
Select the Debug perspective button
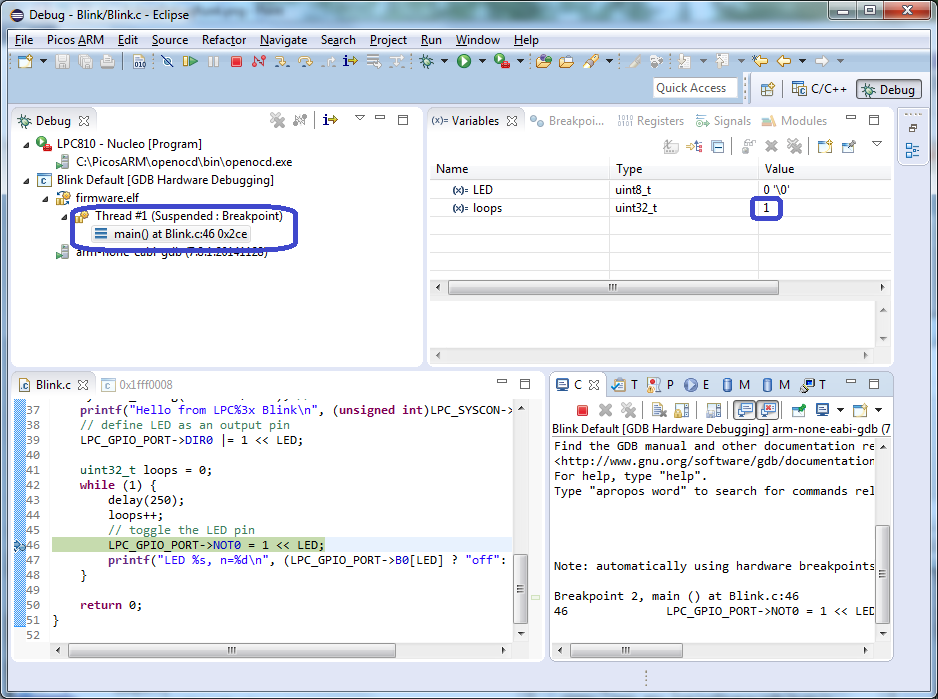tap(889, 89)
